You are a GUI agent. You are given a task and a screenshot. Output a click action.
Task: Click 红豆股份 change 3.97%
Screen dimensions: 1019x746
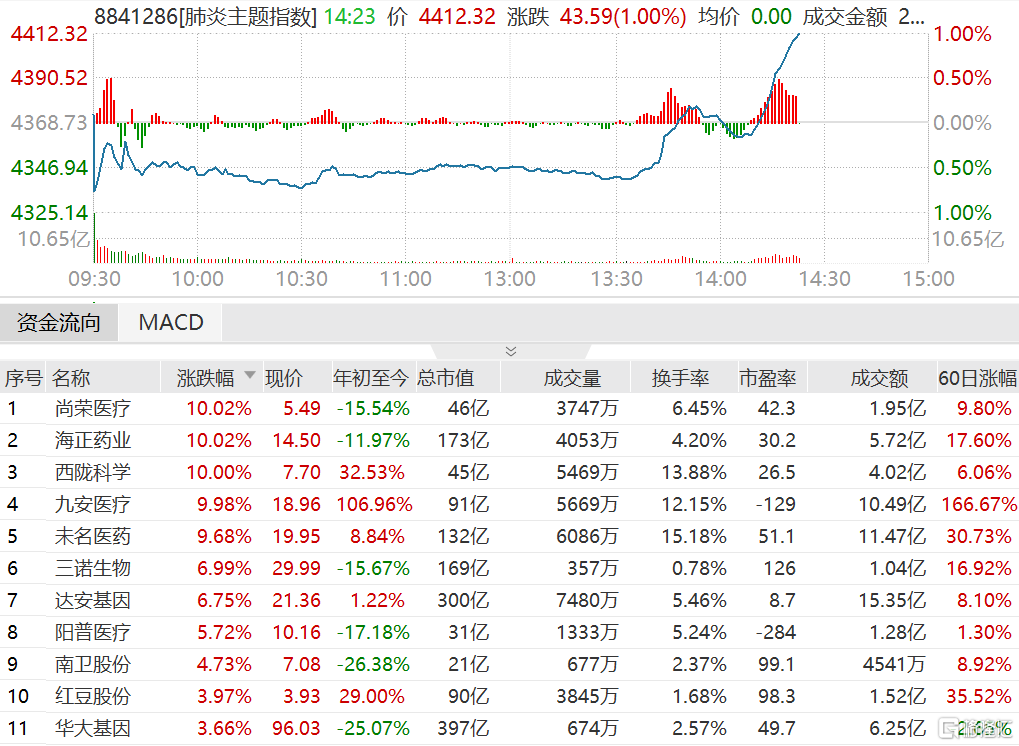point(224,697)
